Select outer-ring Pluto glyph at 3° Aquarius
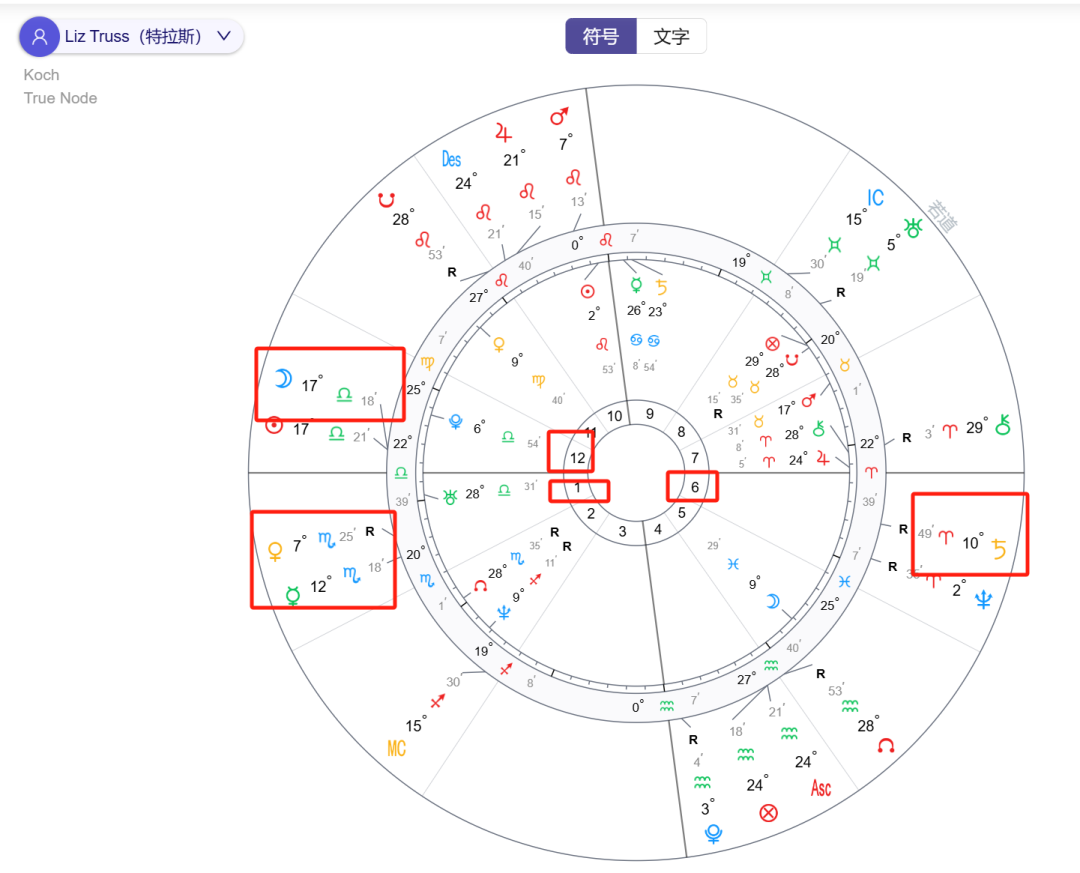The image size is (1080, 873). point(714,833)
